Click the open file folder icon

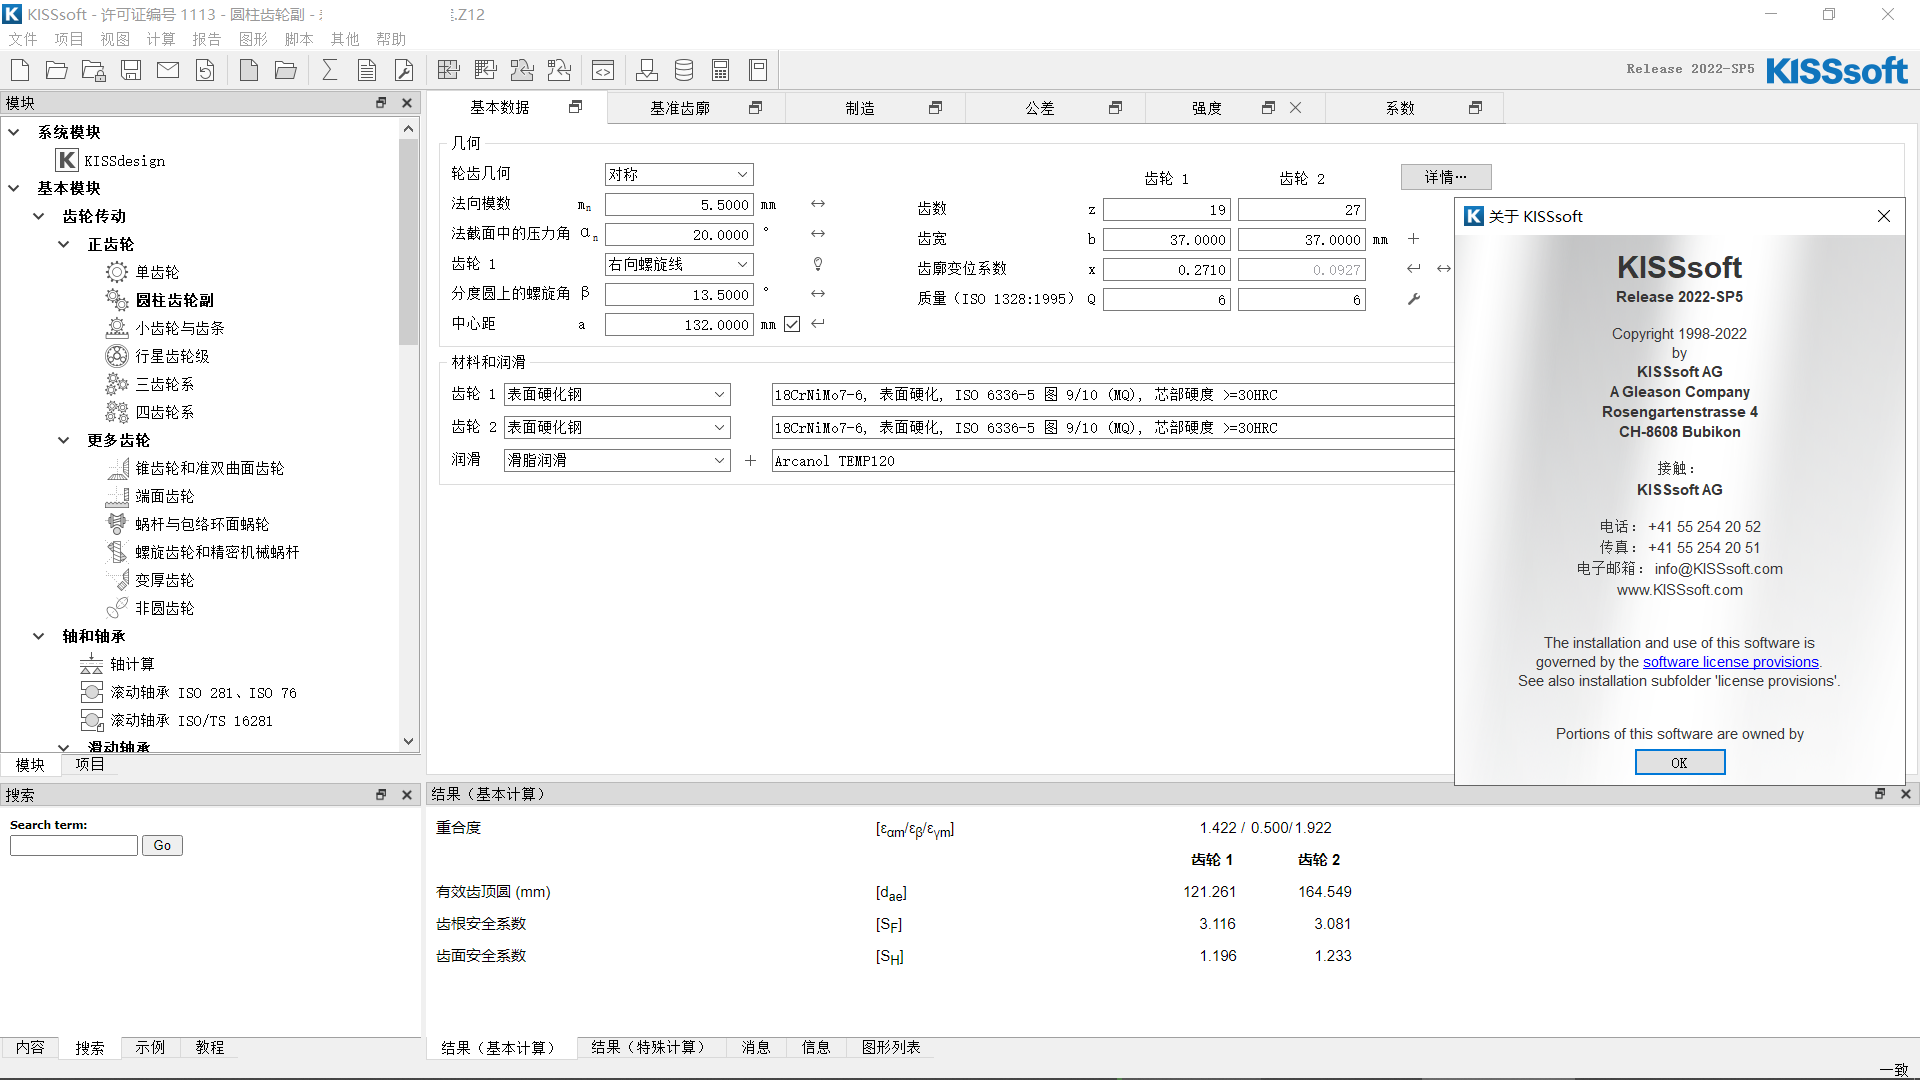pyautogui.click(x=57, y=70)
